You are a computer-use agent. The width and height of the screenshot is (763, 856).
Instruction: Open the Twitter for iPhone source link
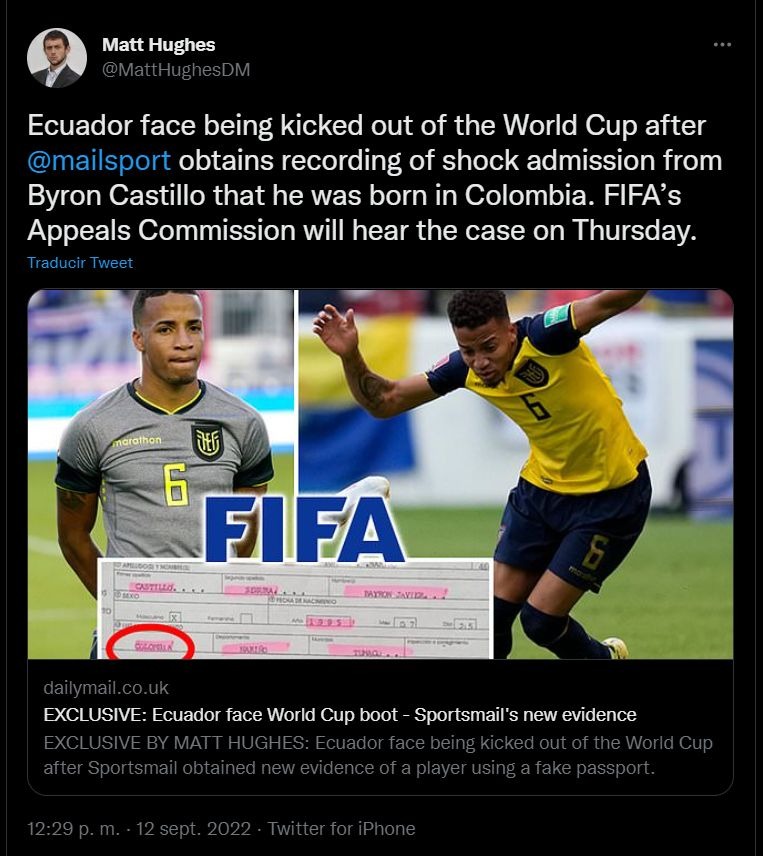(x=342, y=829)
